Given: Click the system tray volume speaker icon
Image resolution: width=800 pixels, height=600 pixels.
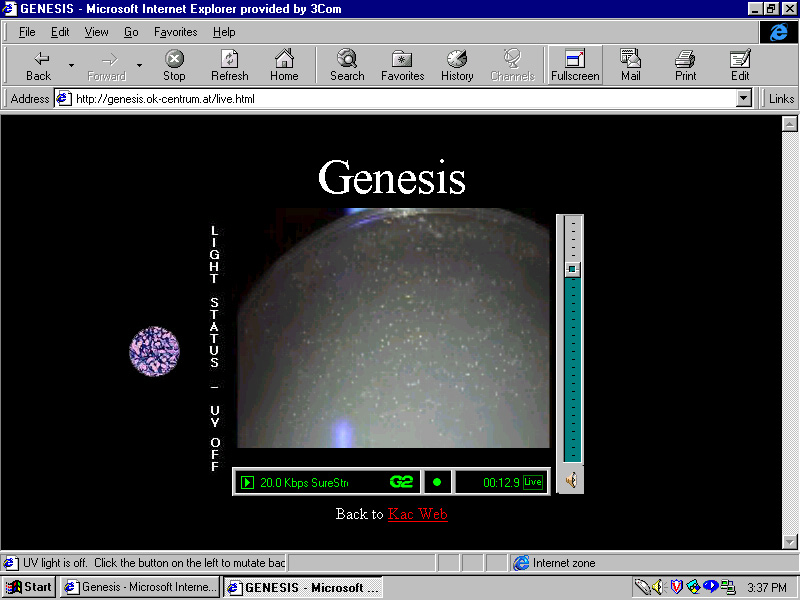Looking at the screenshot, I should tap(658, 587).
